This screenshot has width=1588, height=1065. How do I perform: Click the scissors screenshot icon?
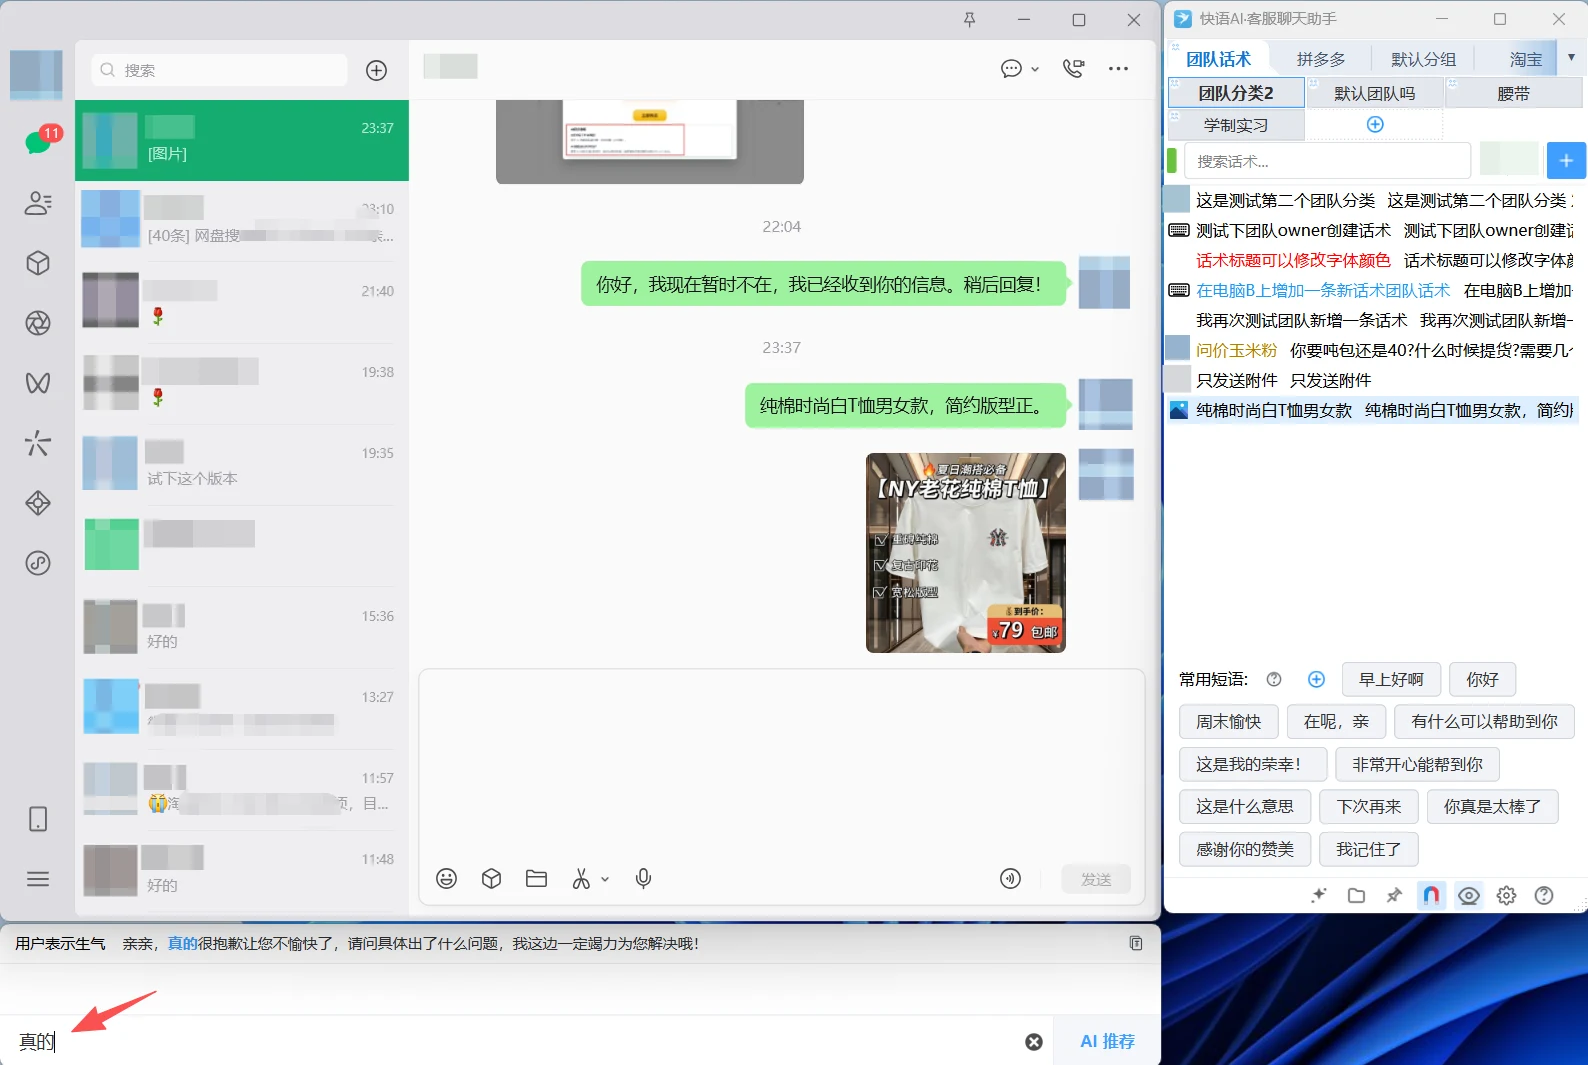point(581,879)
